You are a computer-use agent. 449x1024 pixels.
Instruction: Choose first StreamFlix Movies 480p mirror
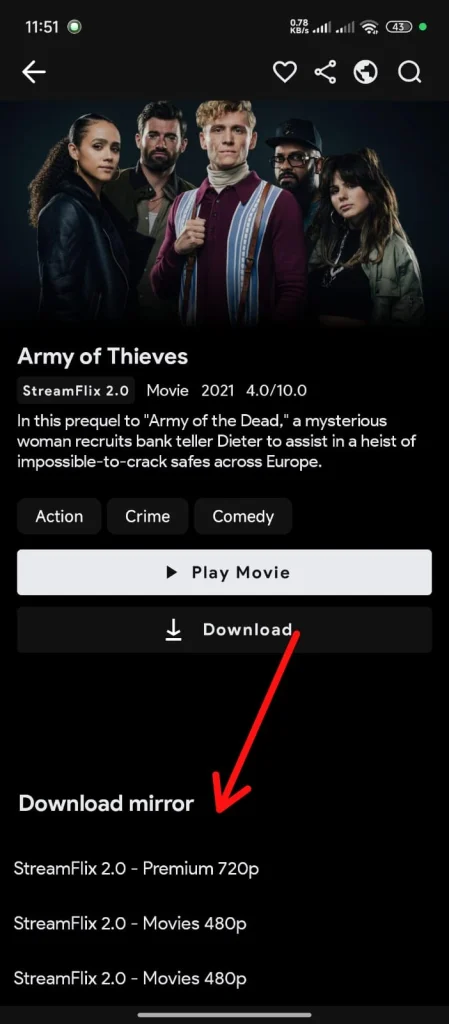(x=130, y=923)
